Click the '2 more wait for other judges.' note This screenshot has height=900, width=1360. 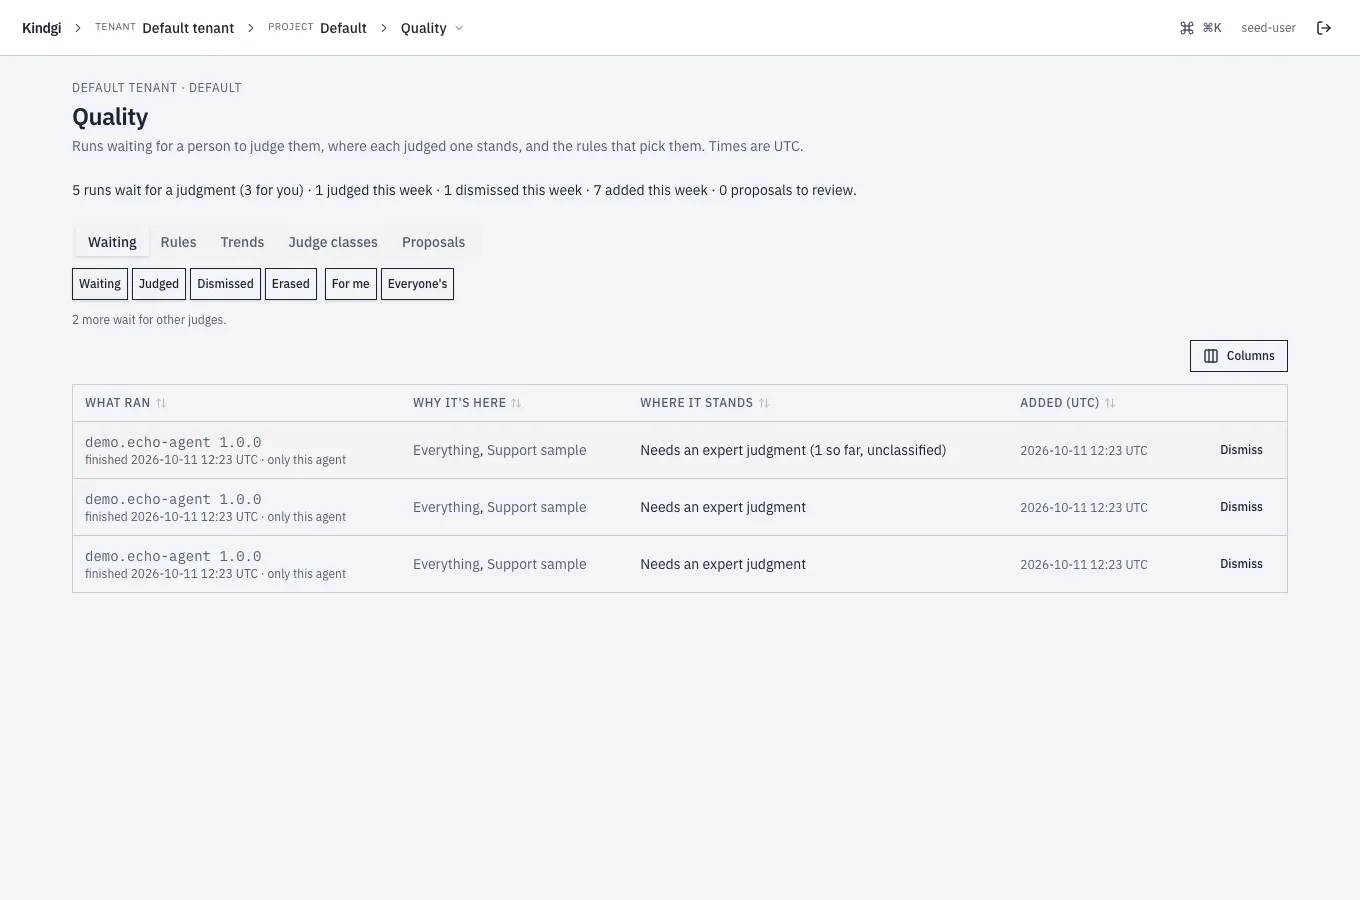pos(149,320)
